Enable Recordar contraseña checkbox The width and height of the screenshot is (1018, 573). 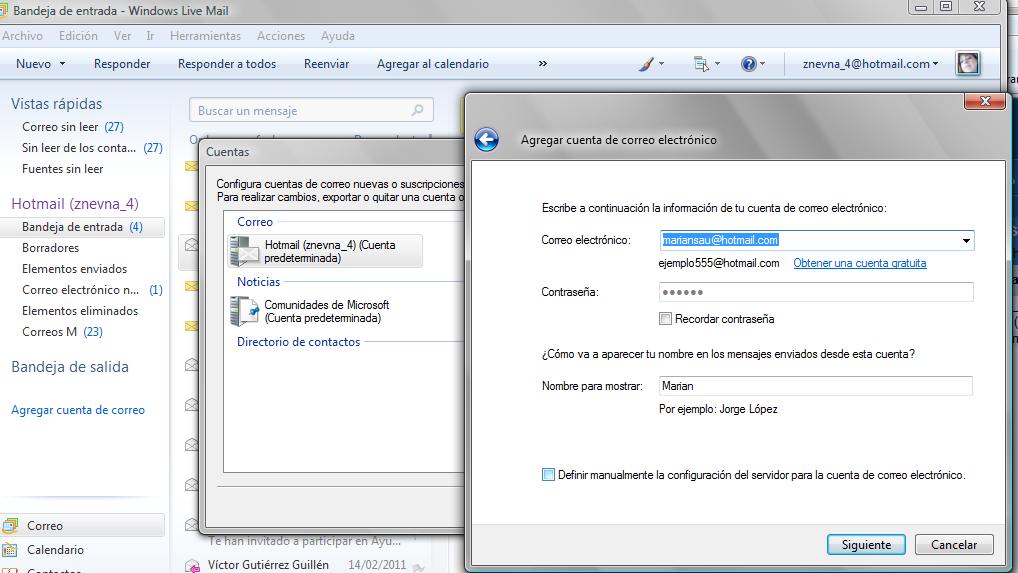(665, 319)
